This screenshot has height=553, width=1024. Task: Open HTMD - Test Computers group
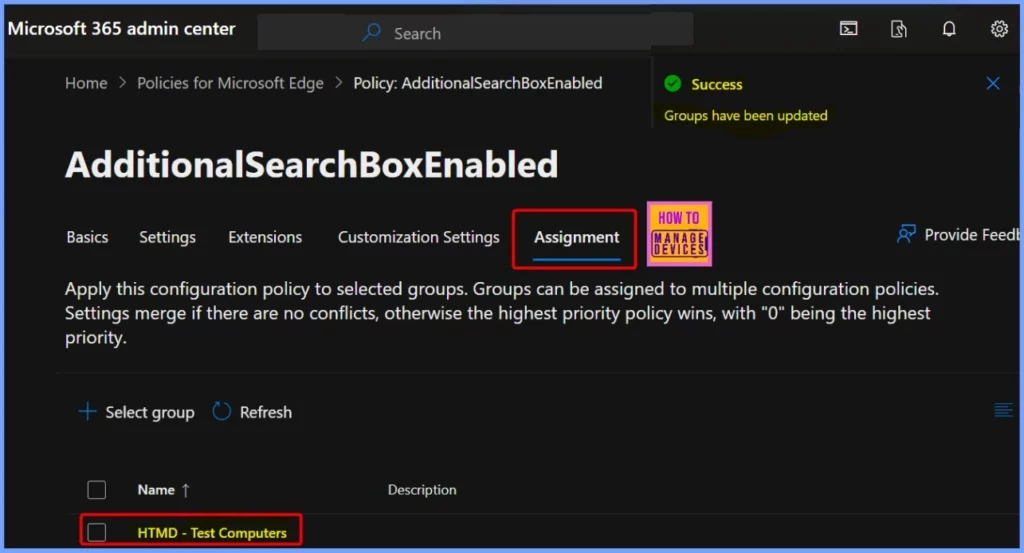212,533
